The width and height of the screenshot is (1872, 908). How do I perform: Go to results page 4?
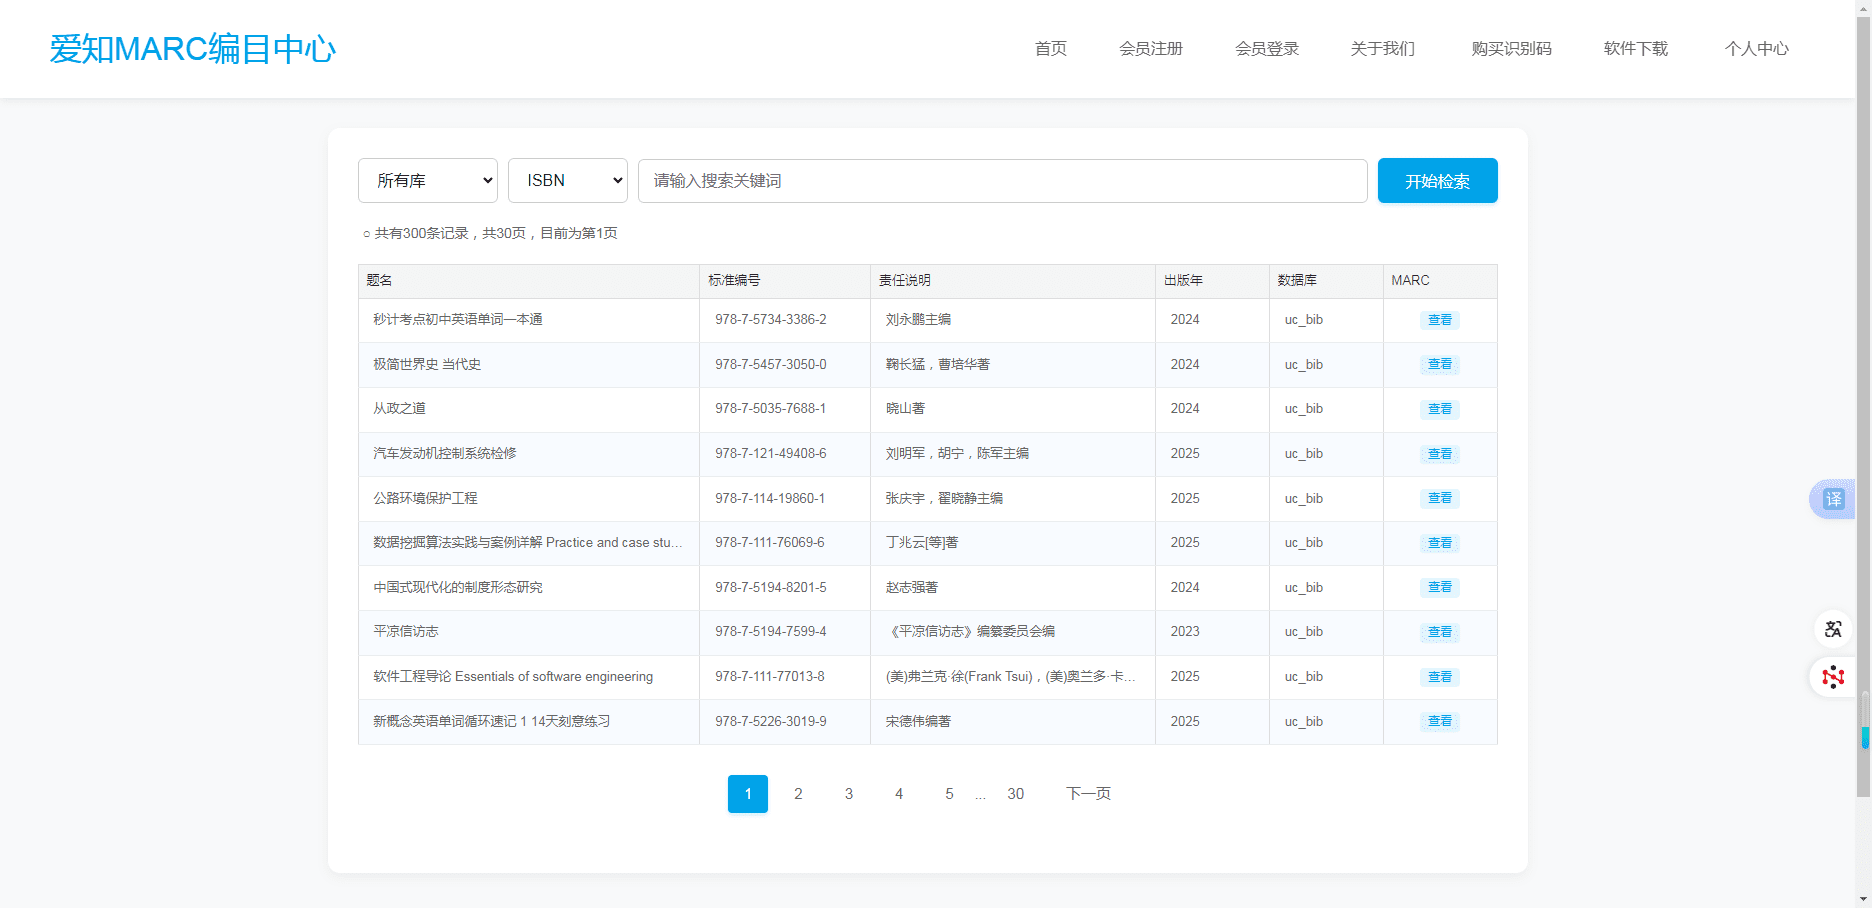[x=899, y=794]
